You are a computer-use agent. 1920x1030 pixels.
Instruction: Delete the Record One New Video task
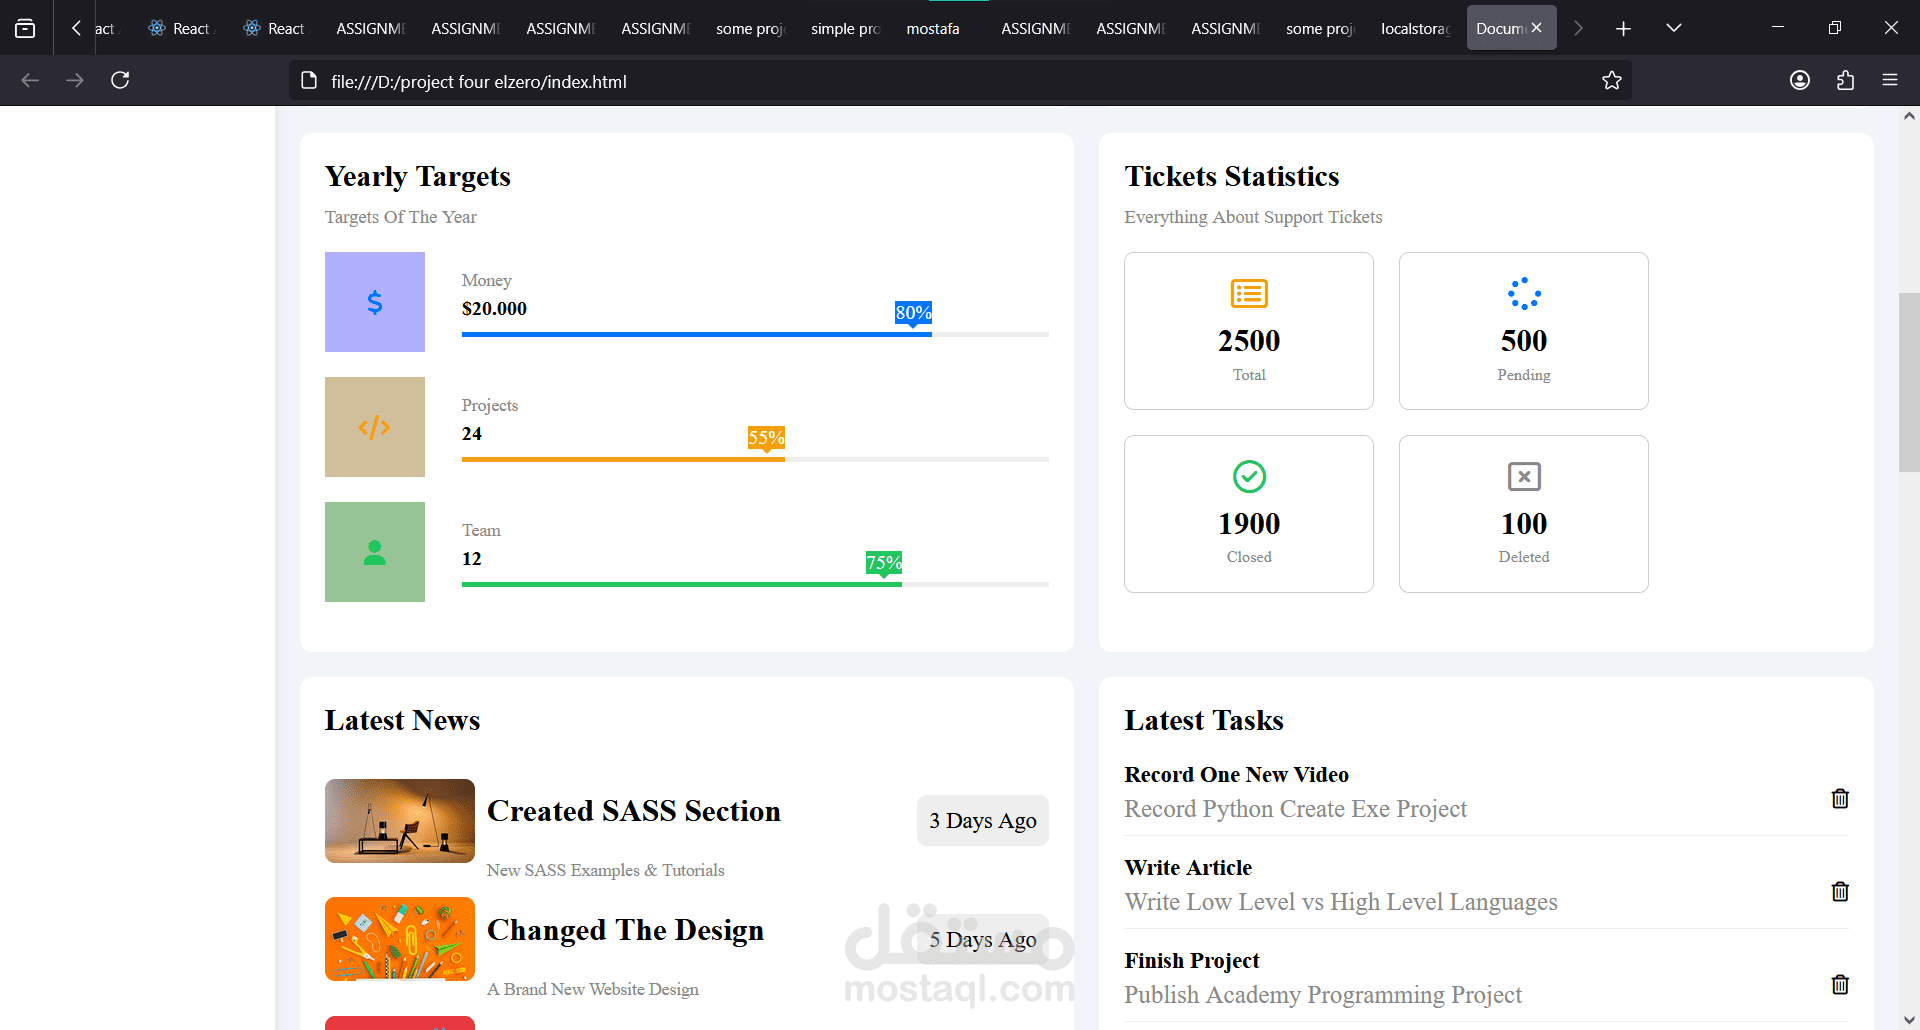[x=1839, y=798]
